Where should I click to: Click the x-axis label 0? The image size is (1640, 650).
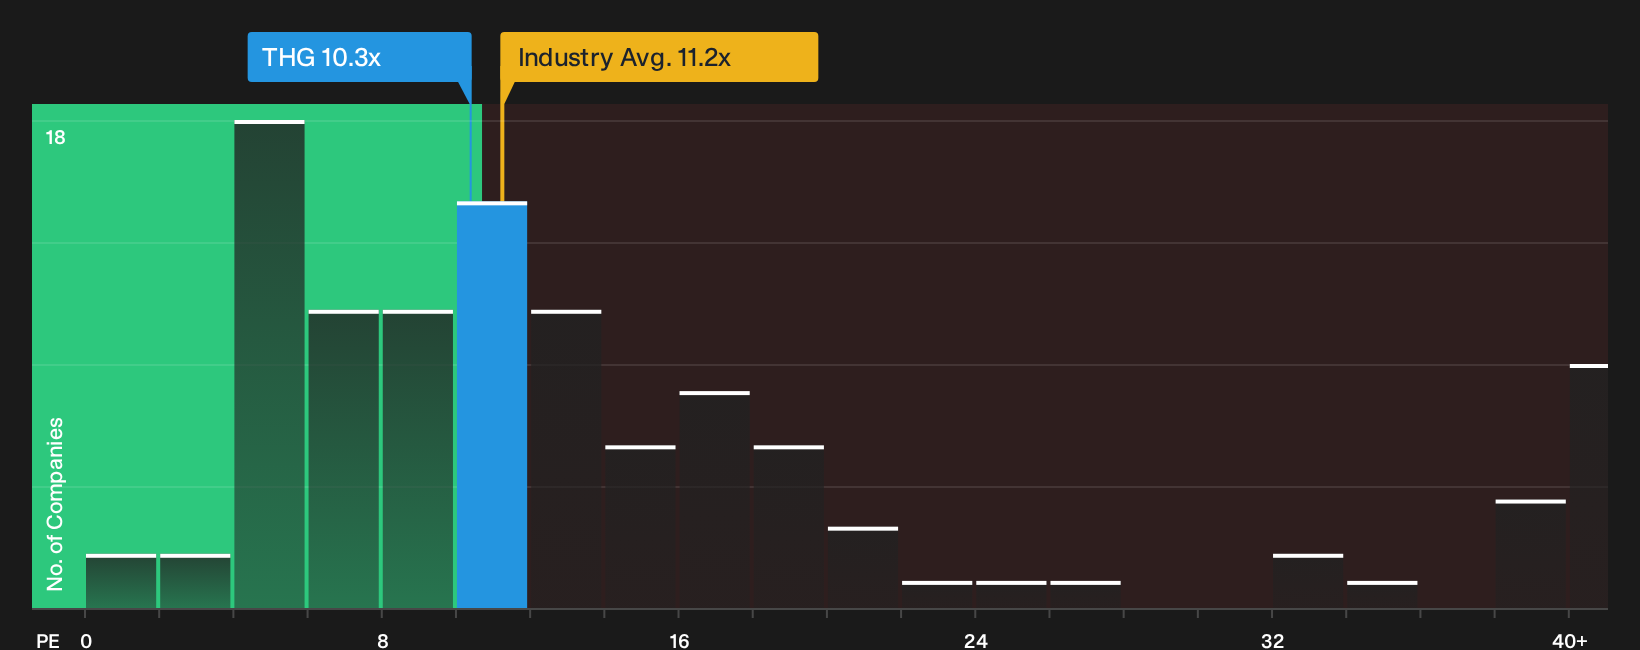click(x=86, y=640)
